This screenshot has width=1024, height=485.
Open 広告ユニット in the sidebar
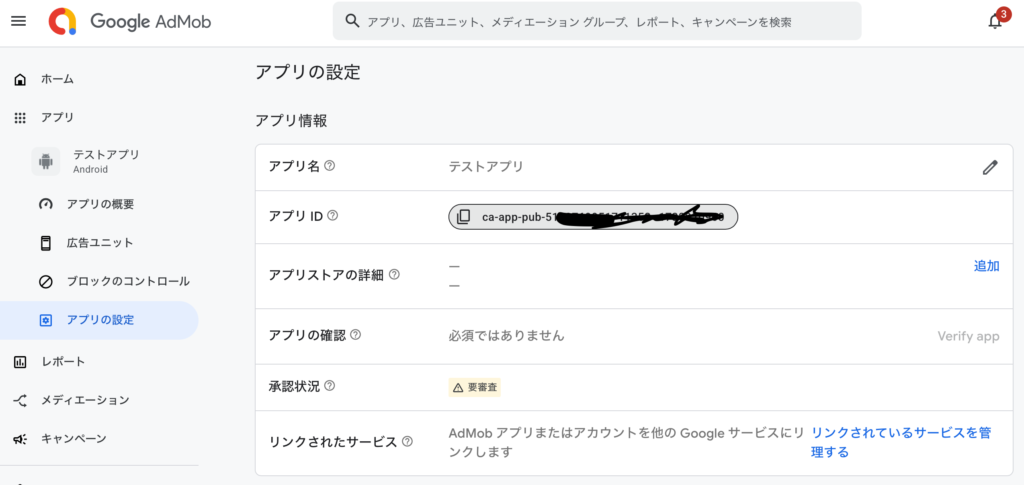click(x=99, y=243)
